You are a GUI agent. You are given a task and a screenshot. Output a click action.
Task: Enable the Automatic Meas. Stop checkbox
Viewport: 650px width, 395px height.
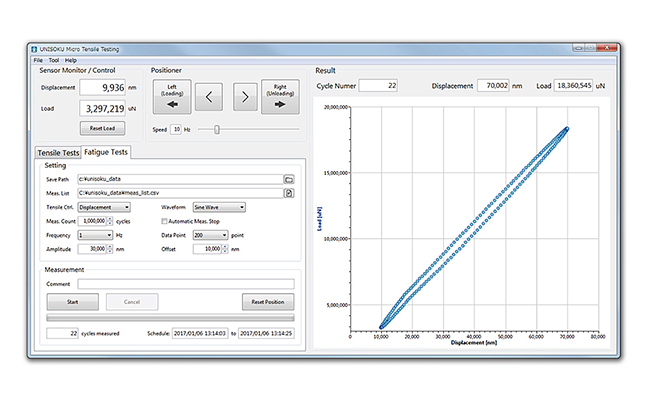click(164, 221)
